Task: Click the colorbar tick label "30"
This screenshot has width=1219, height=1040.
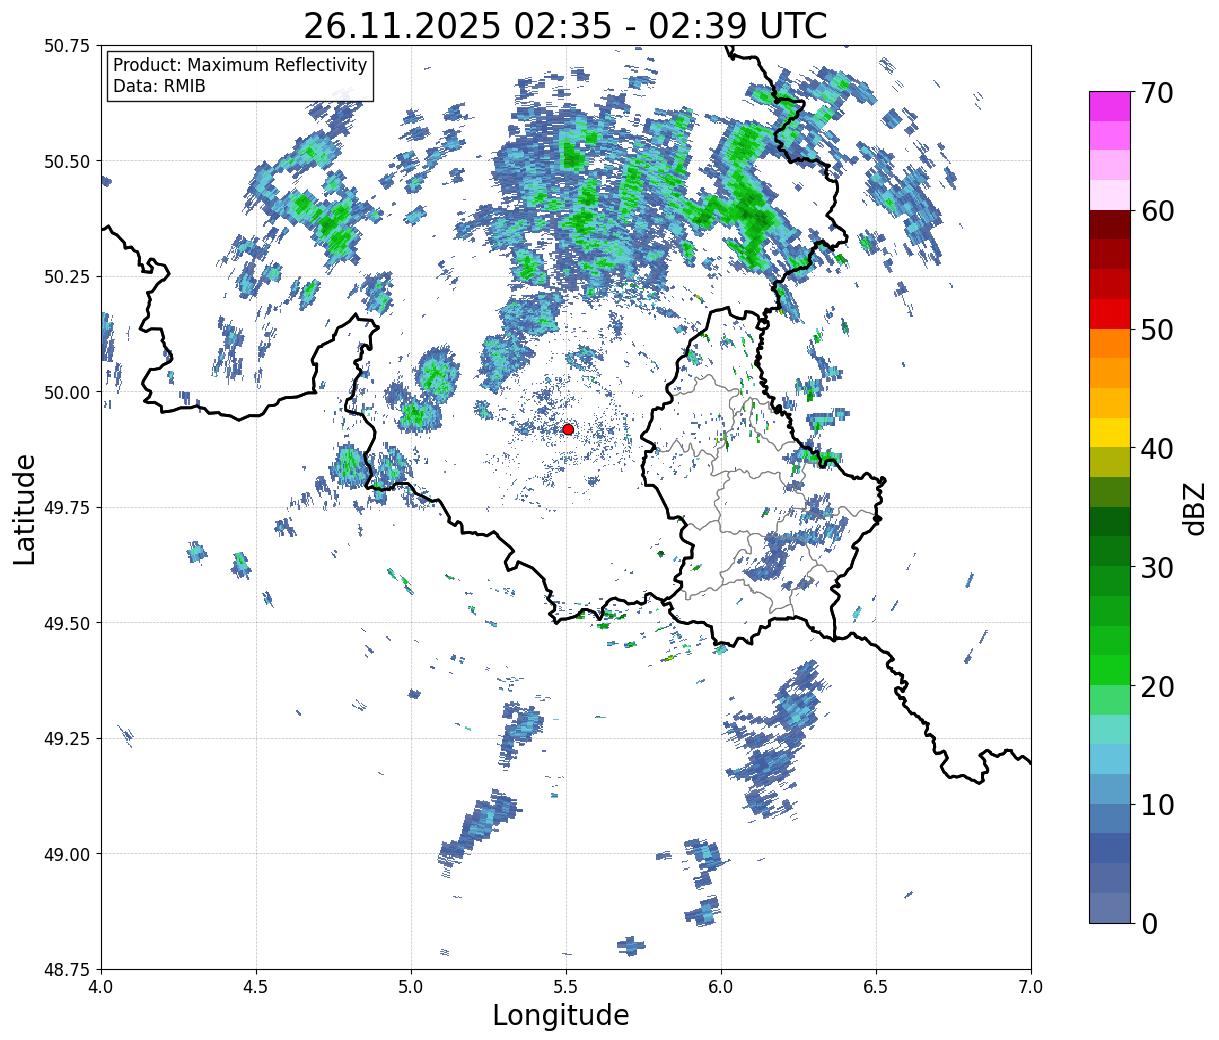Action: coord(1157,567)
